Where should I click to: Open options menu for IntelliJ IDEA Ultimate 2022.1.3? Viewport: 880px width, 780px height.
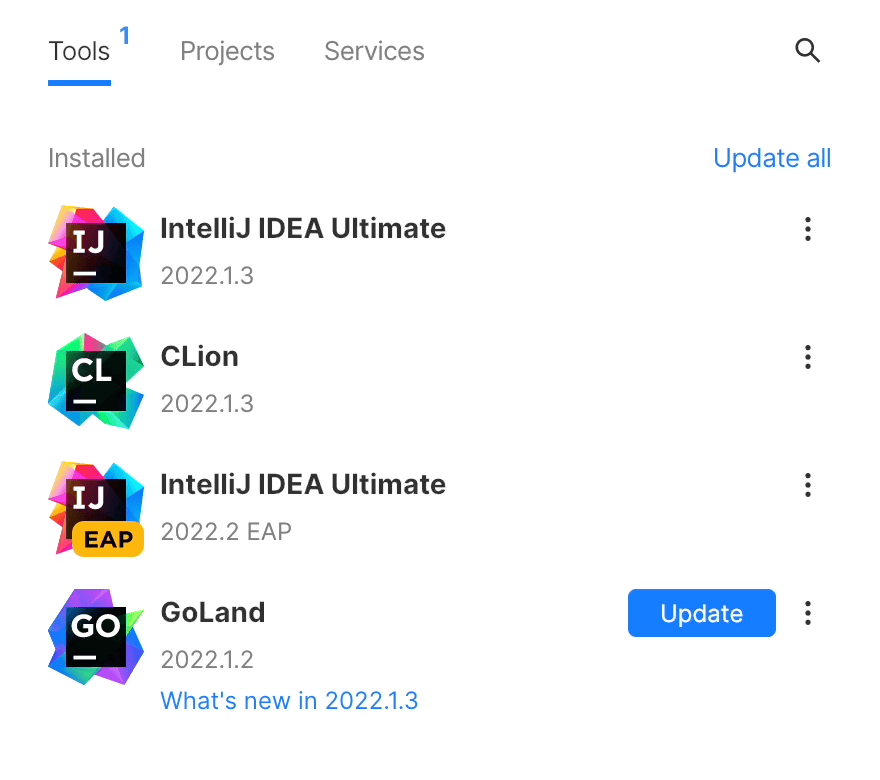tap(808, 229)
